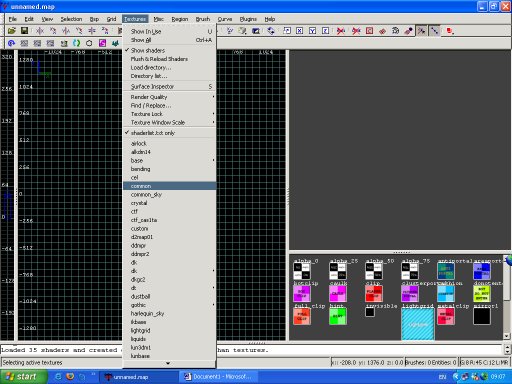Toggle the Y axis scale lock
The width and height of the screenshot is (512, 384).
(x=312, y=31)
